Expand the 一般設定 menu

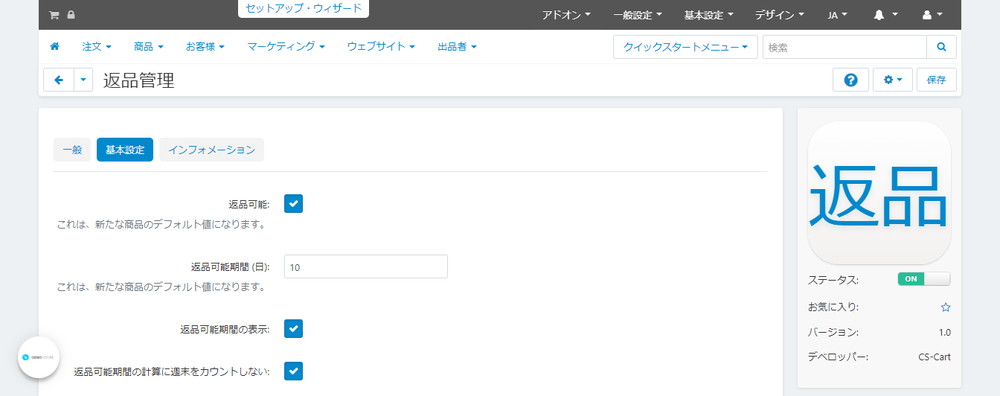point(638,15)
